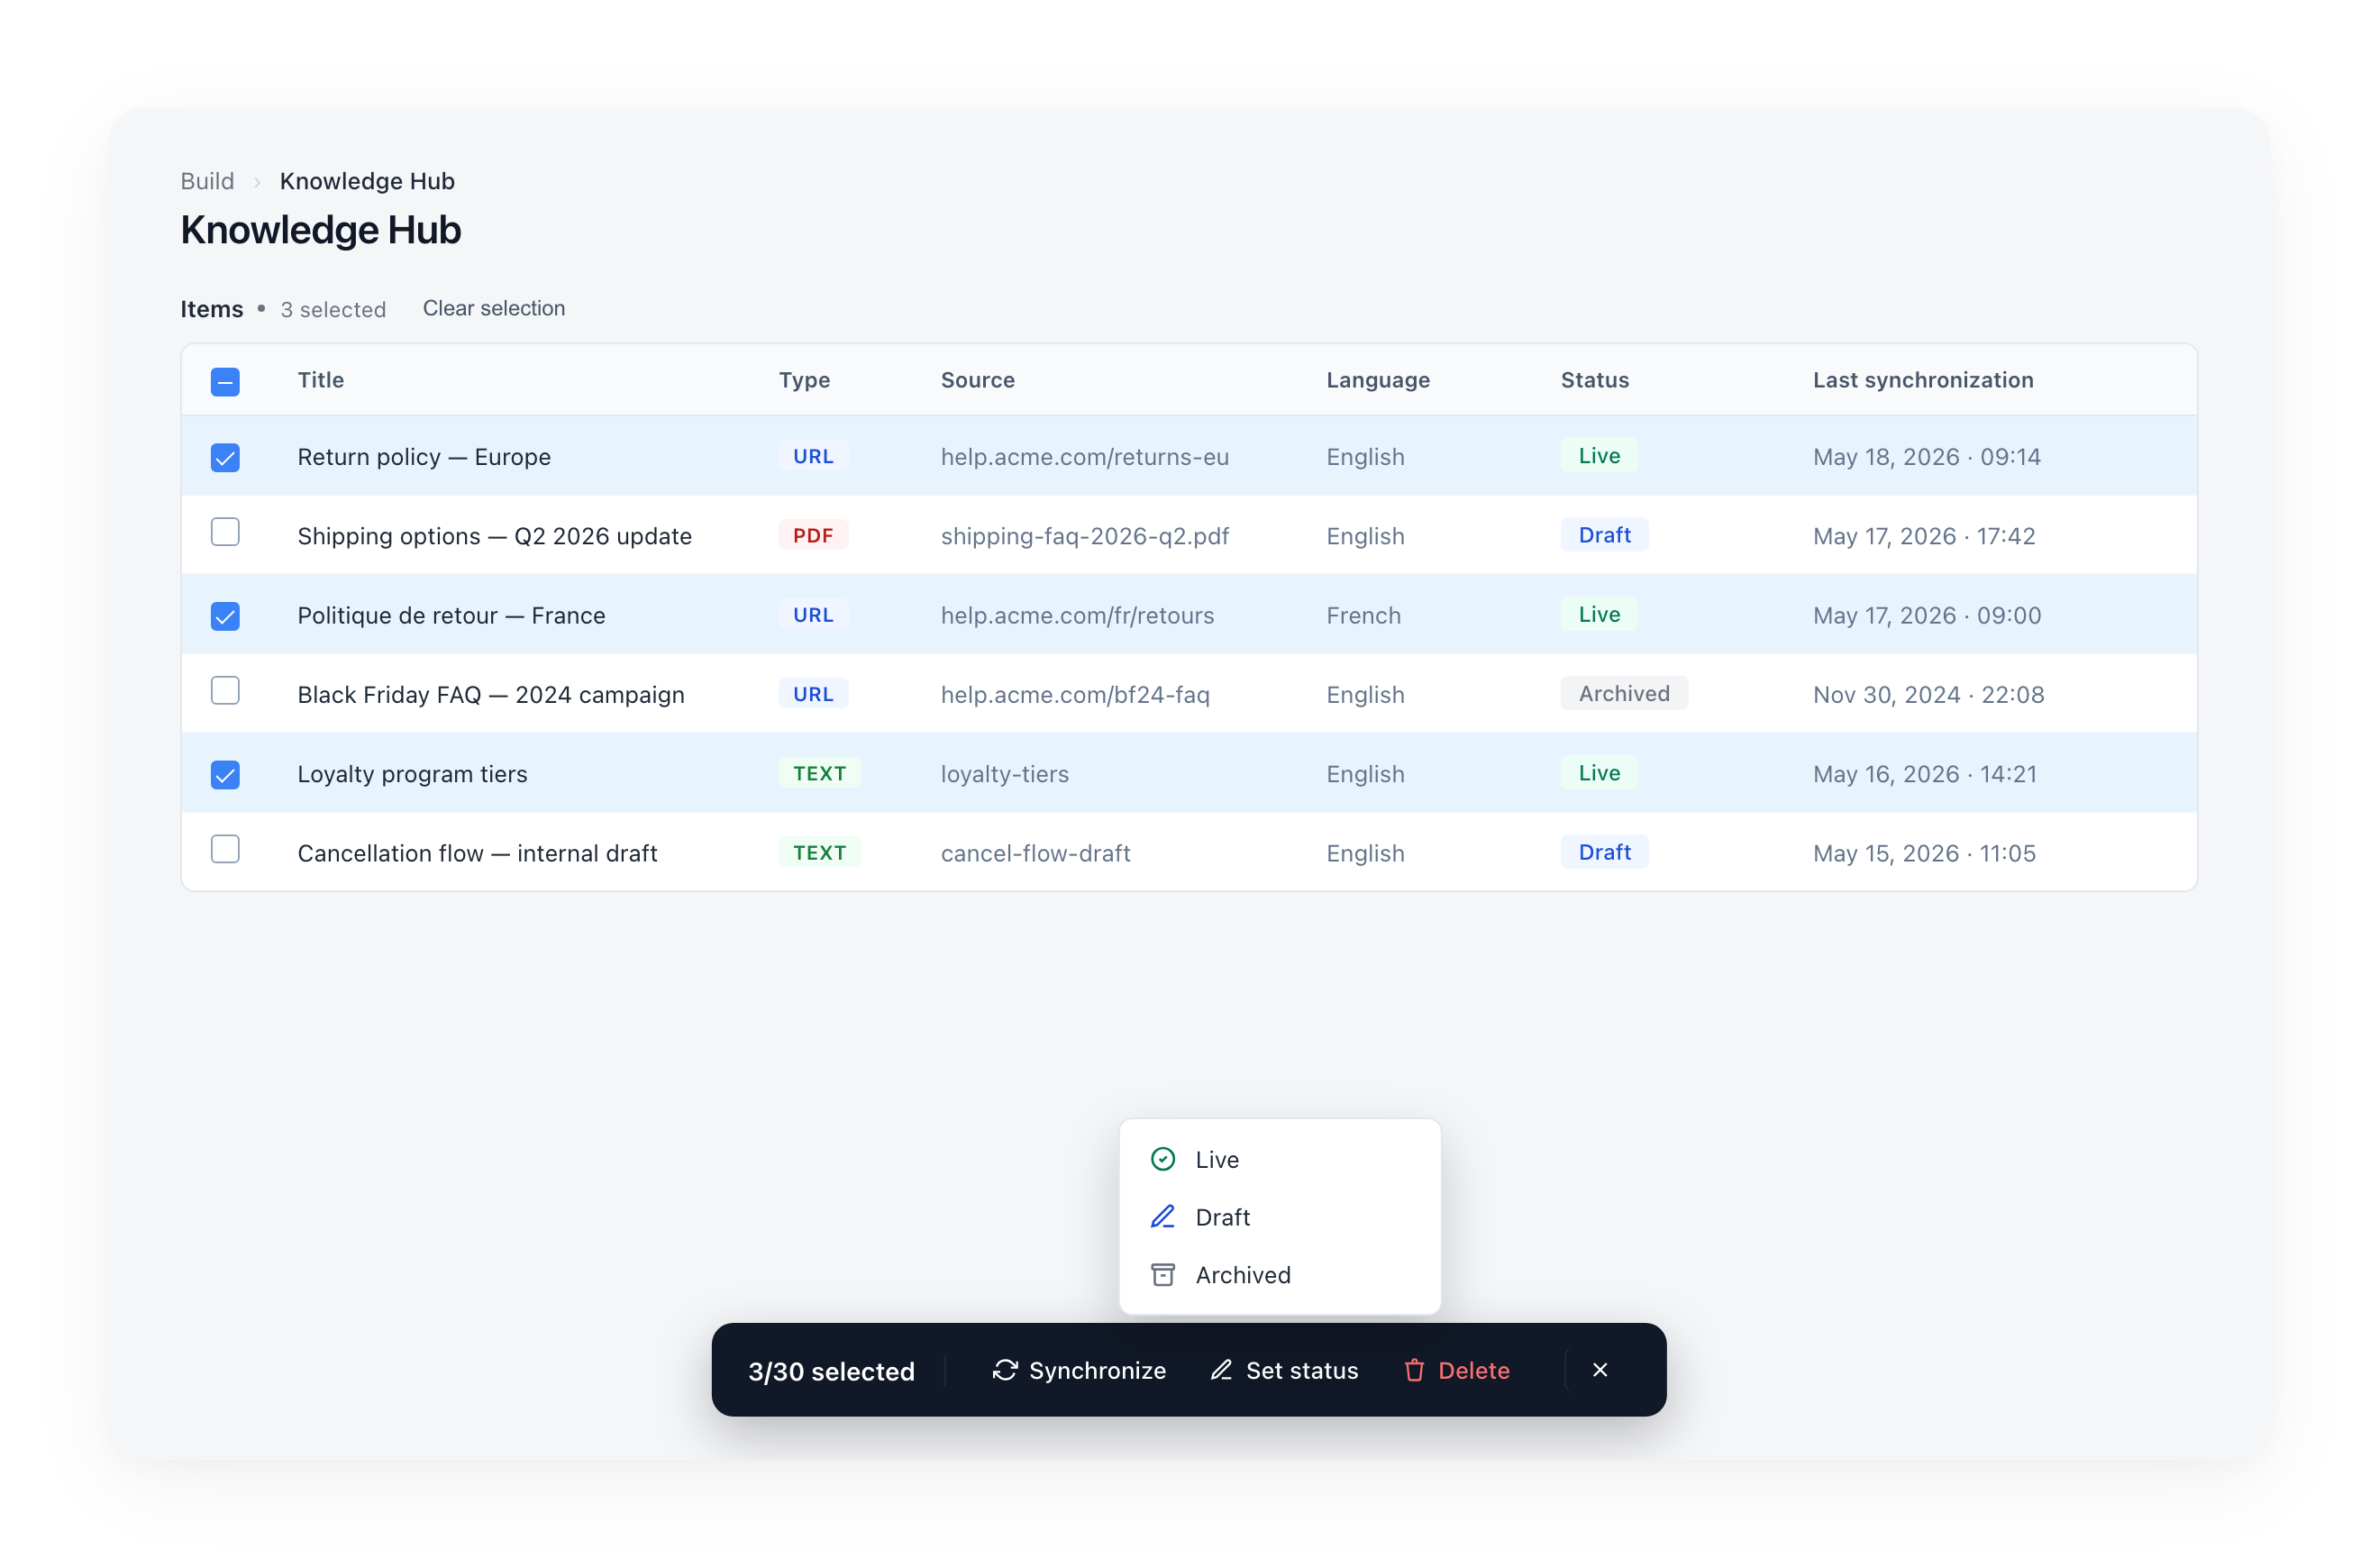Sort by Language column header
Screen dimensions: 2379x1568
pyautogui.click(x=1377, y=380)
